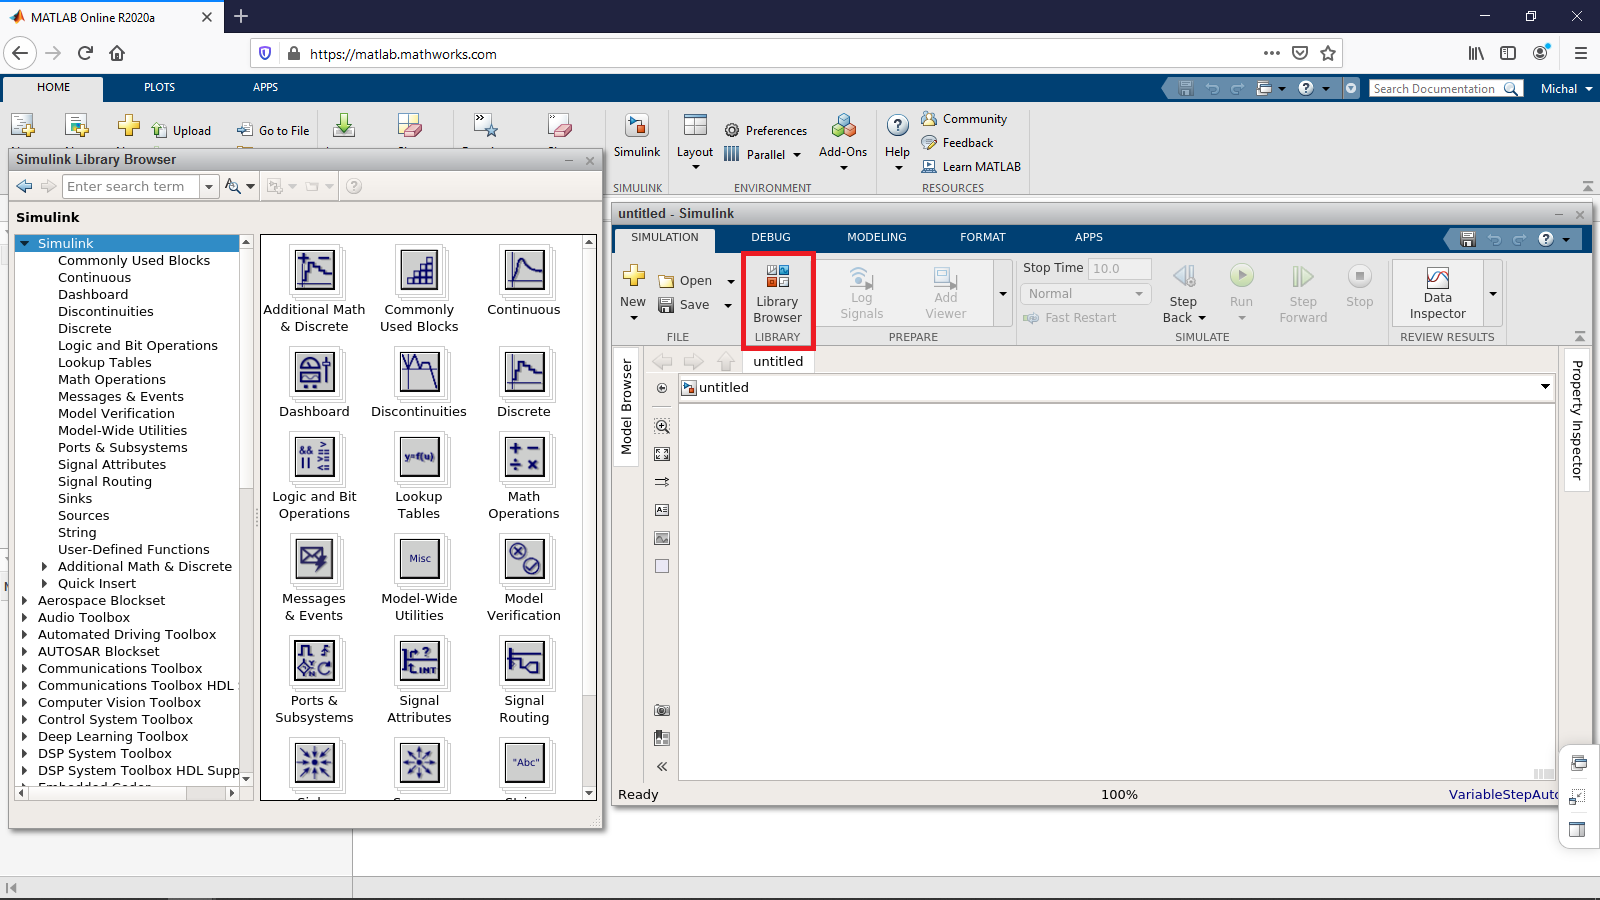Expand the Control System Toolbox node

point(24,719)
